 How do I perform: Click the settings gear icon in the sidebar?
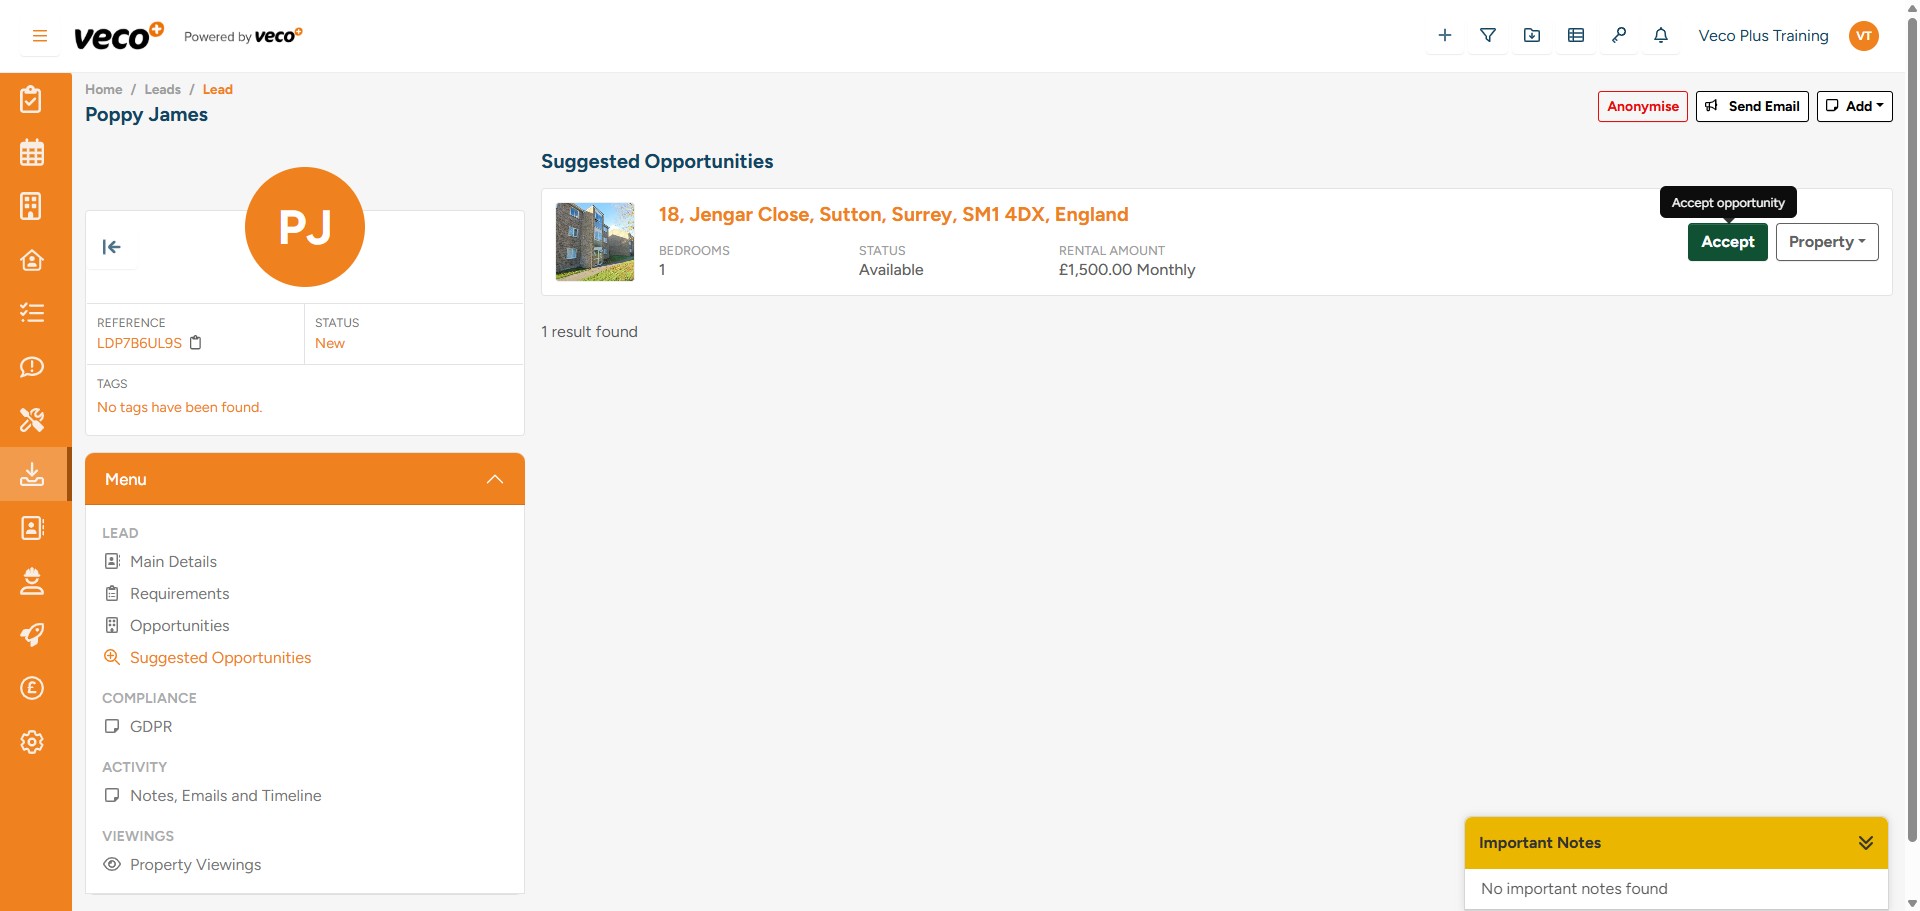click(32, 742)
